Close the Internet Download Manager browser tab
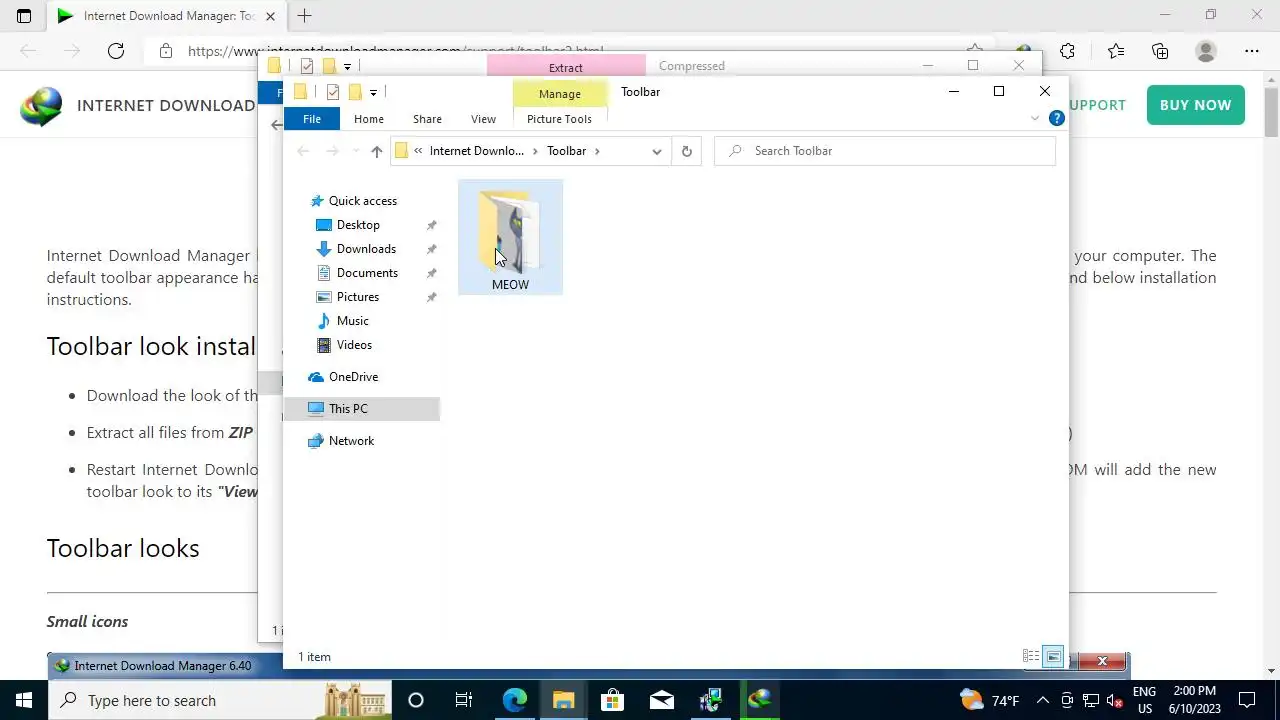1280x720 pixels. tap(270, 16)
